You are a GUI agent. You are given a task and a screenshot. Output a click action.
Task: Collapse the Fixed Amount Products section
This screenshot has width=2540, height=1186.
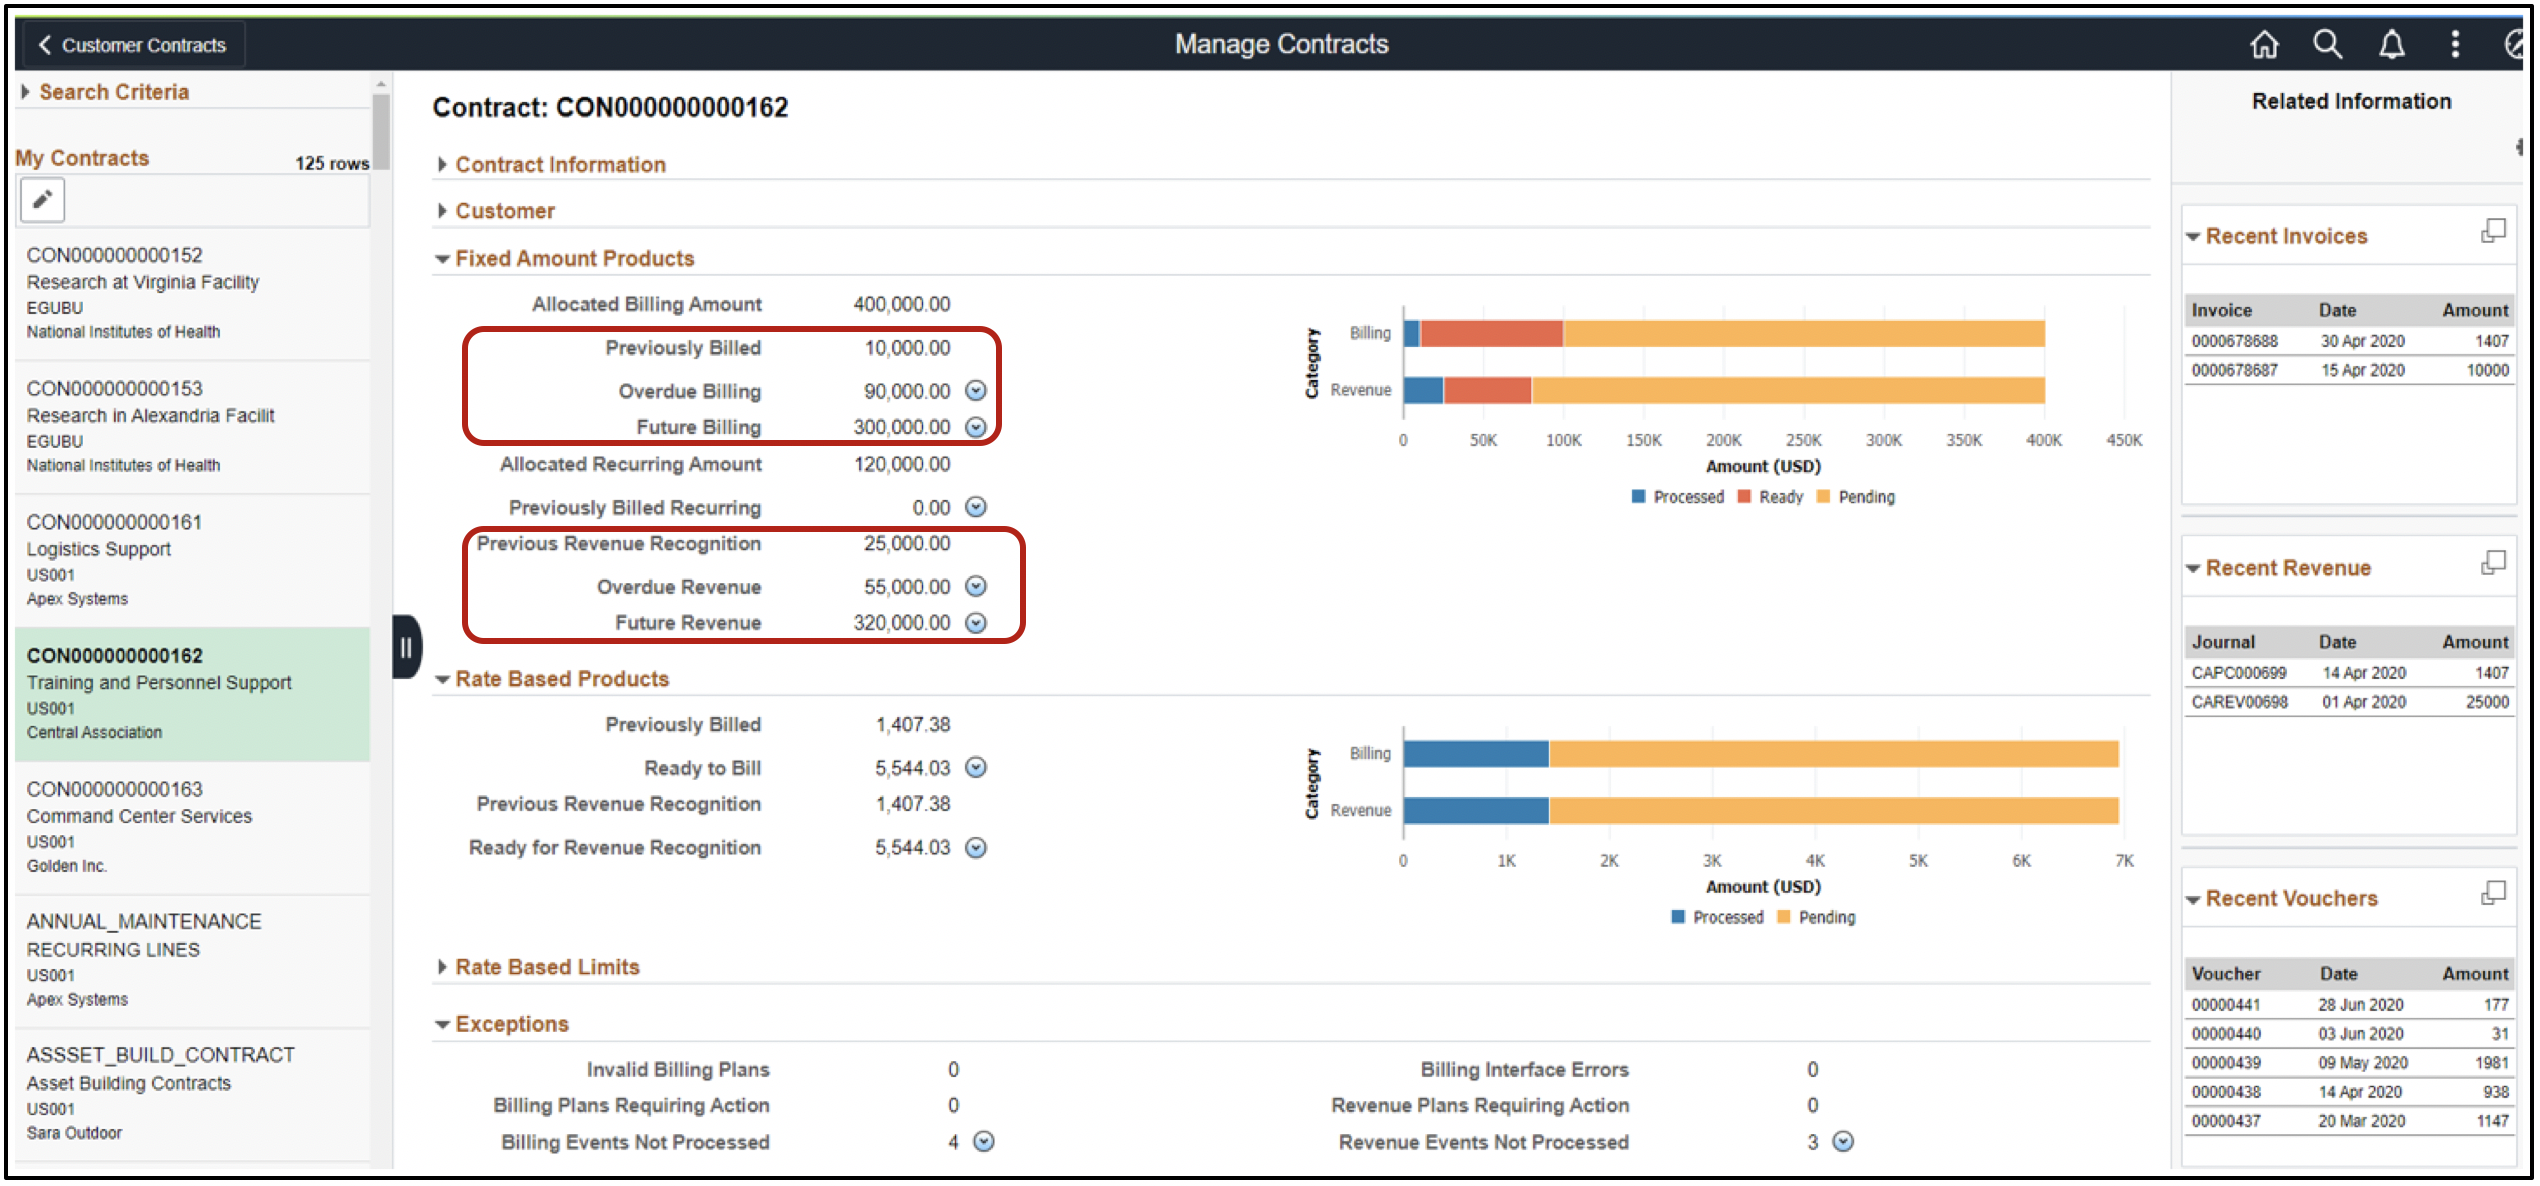pyautogui.click(x=441, y=258)
